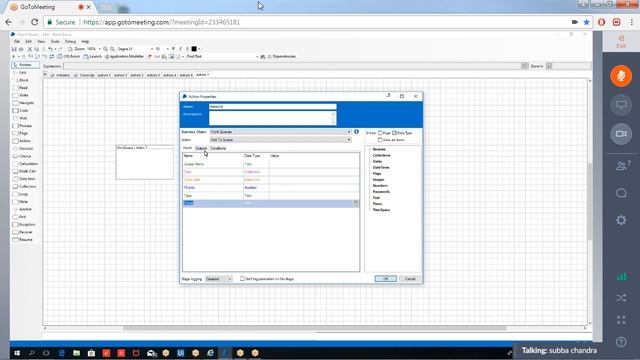The image size is (640, 360).
Task: Select the Decision stage tool
Action: pyautogui.click(x=23, y=149)
